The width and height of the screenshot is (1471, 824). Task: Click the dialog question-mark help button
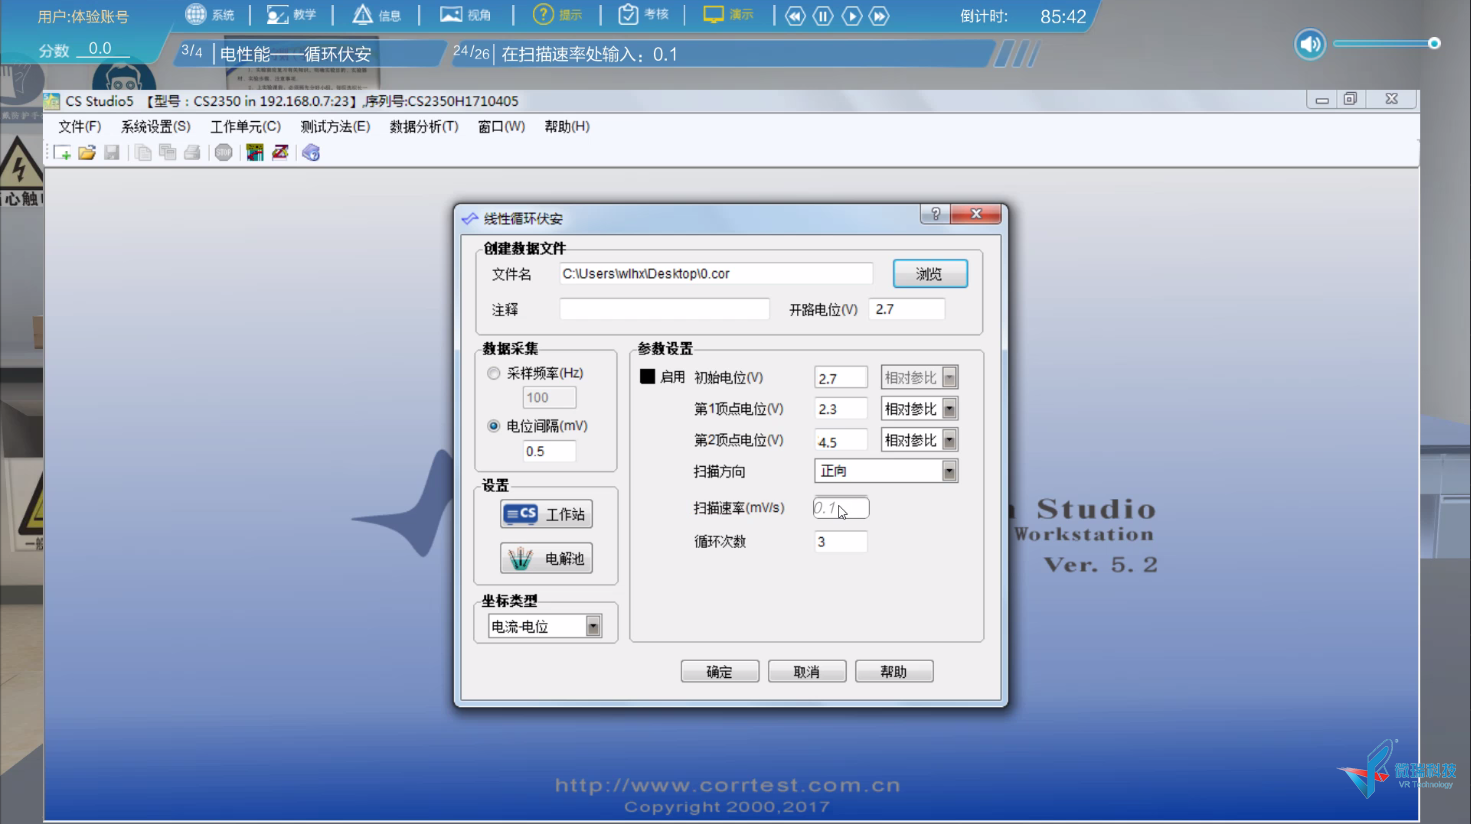tap(935, 214)
